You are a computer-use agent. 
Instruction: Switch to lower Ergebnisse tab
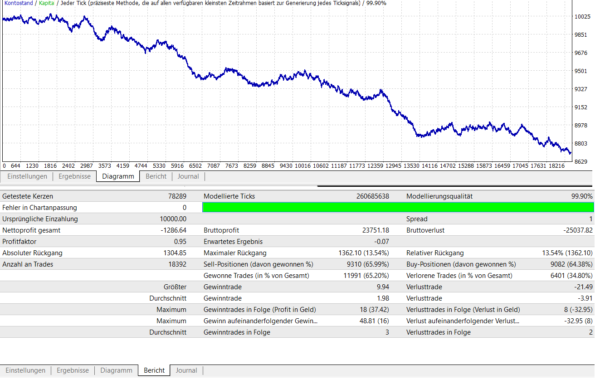pos(73,370)
